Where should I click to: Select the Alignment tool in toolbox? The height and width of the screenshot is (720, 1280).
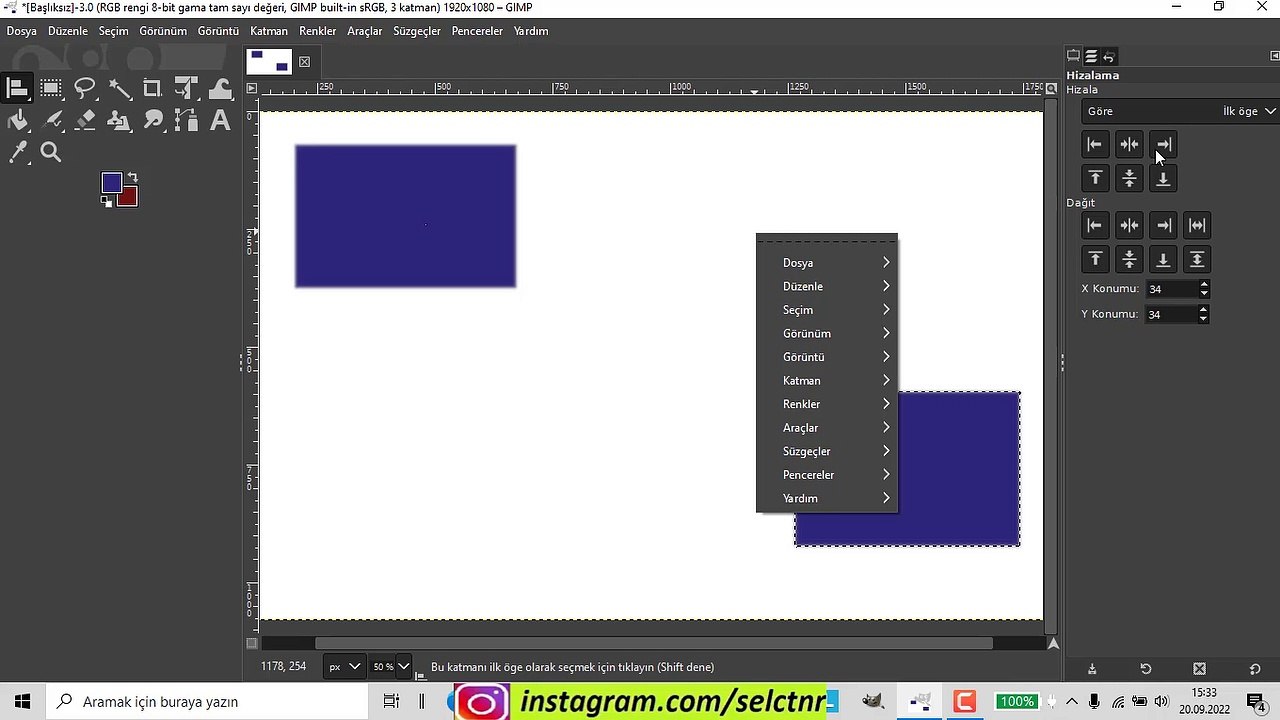(17, 88)
